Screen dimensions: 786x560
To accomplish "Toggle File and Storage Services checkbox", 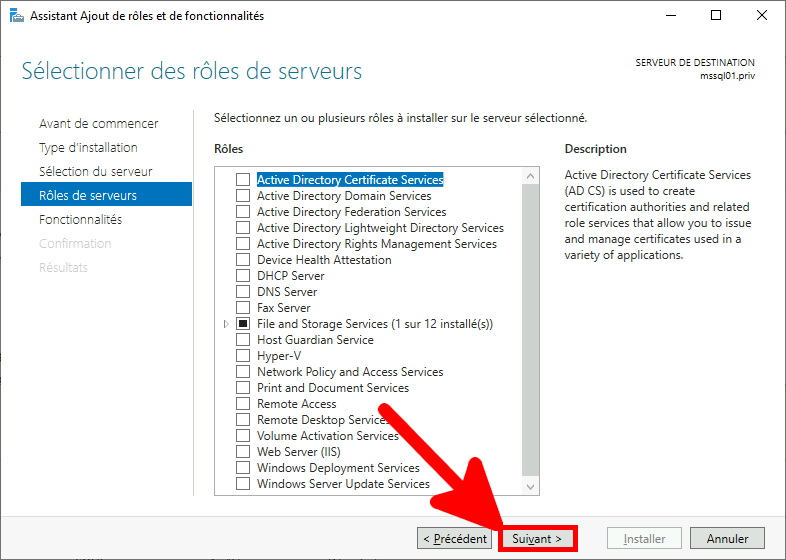I will click(x=243, y=324).
